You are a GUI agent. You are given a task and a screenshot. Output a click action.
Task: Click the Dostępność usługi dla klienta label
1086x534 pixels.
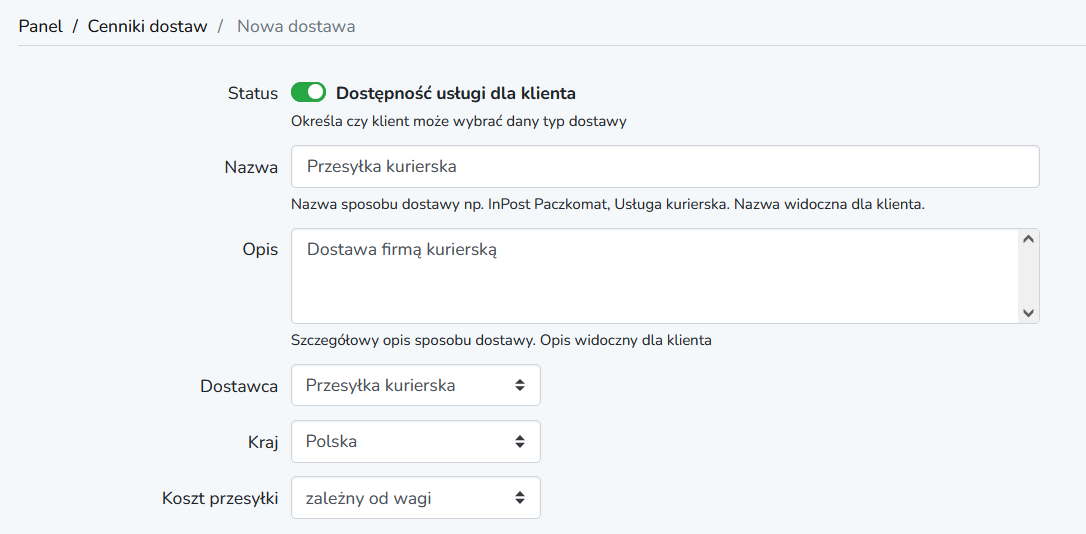coord(456,93)
